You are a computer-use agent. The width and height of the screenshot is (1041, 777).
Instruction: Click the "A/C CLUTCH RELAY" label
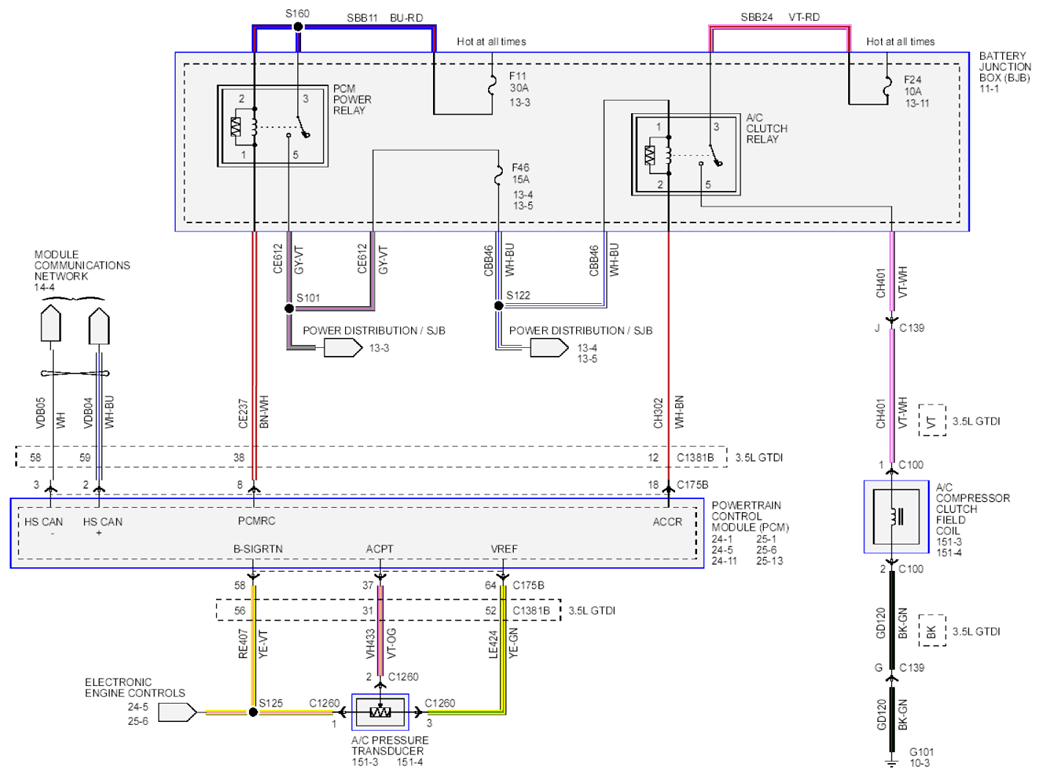tap(767, 128)
